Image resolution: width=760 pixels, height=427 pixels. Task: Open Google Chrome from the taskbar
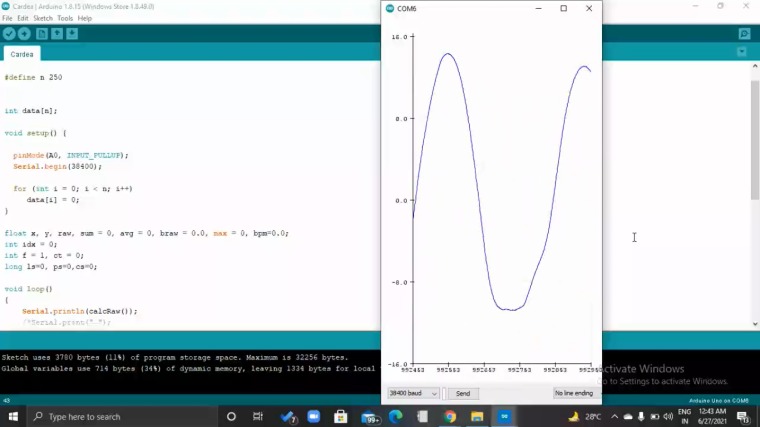click(x=450, y=416)
